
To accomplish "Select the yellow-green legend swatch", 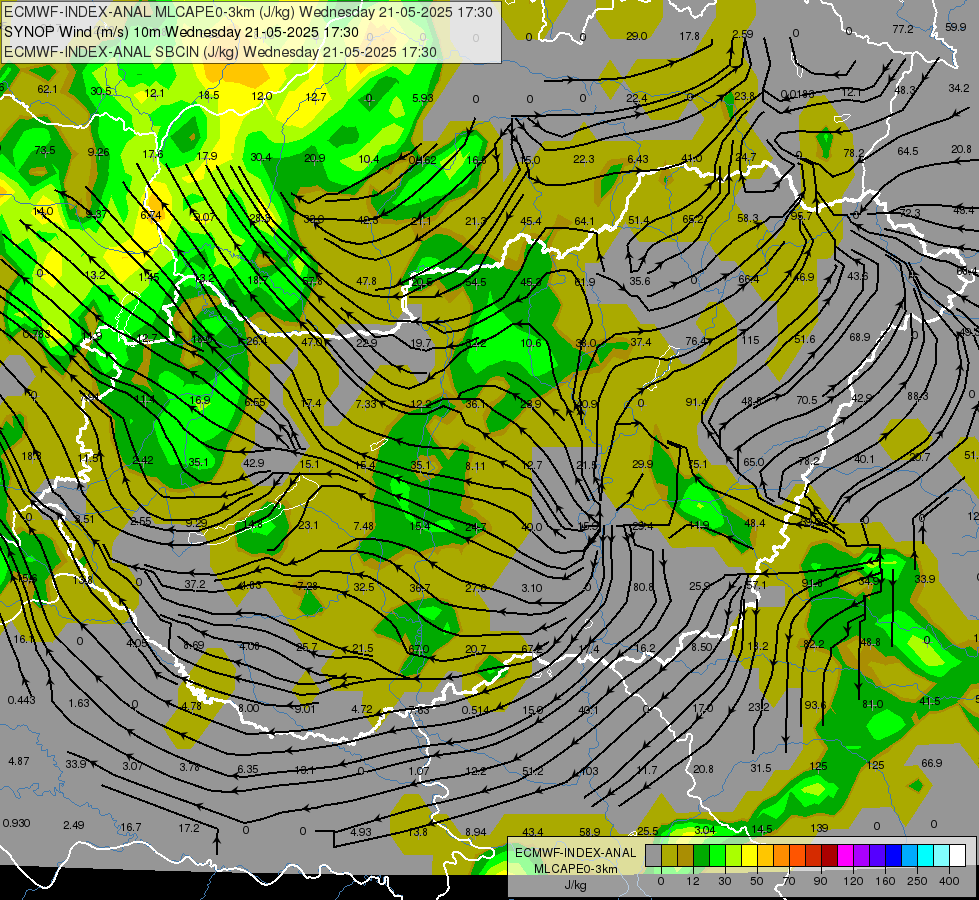I will click(734, 855).
